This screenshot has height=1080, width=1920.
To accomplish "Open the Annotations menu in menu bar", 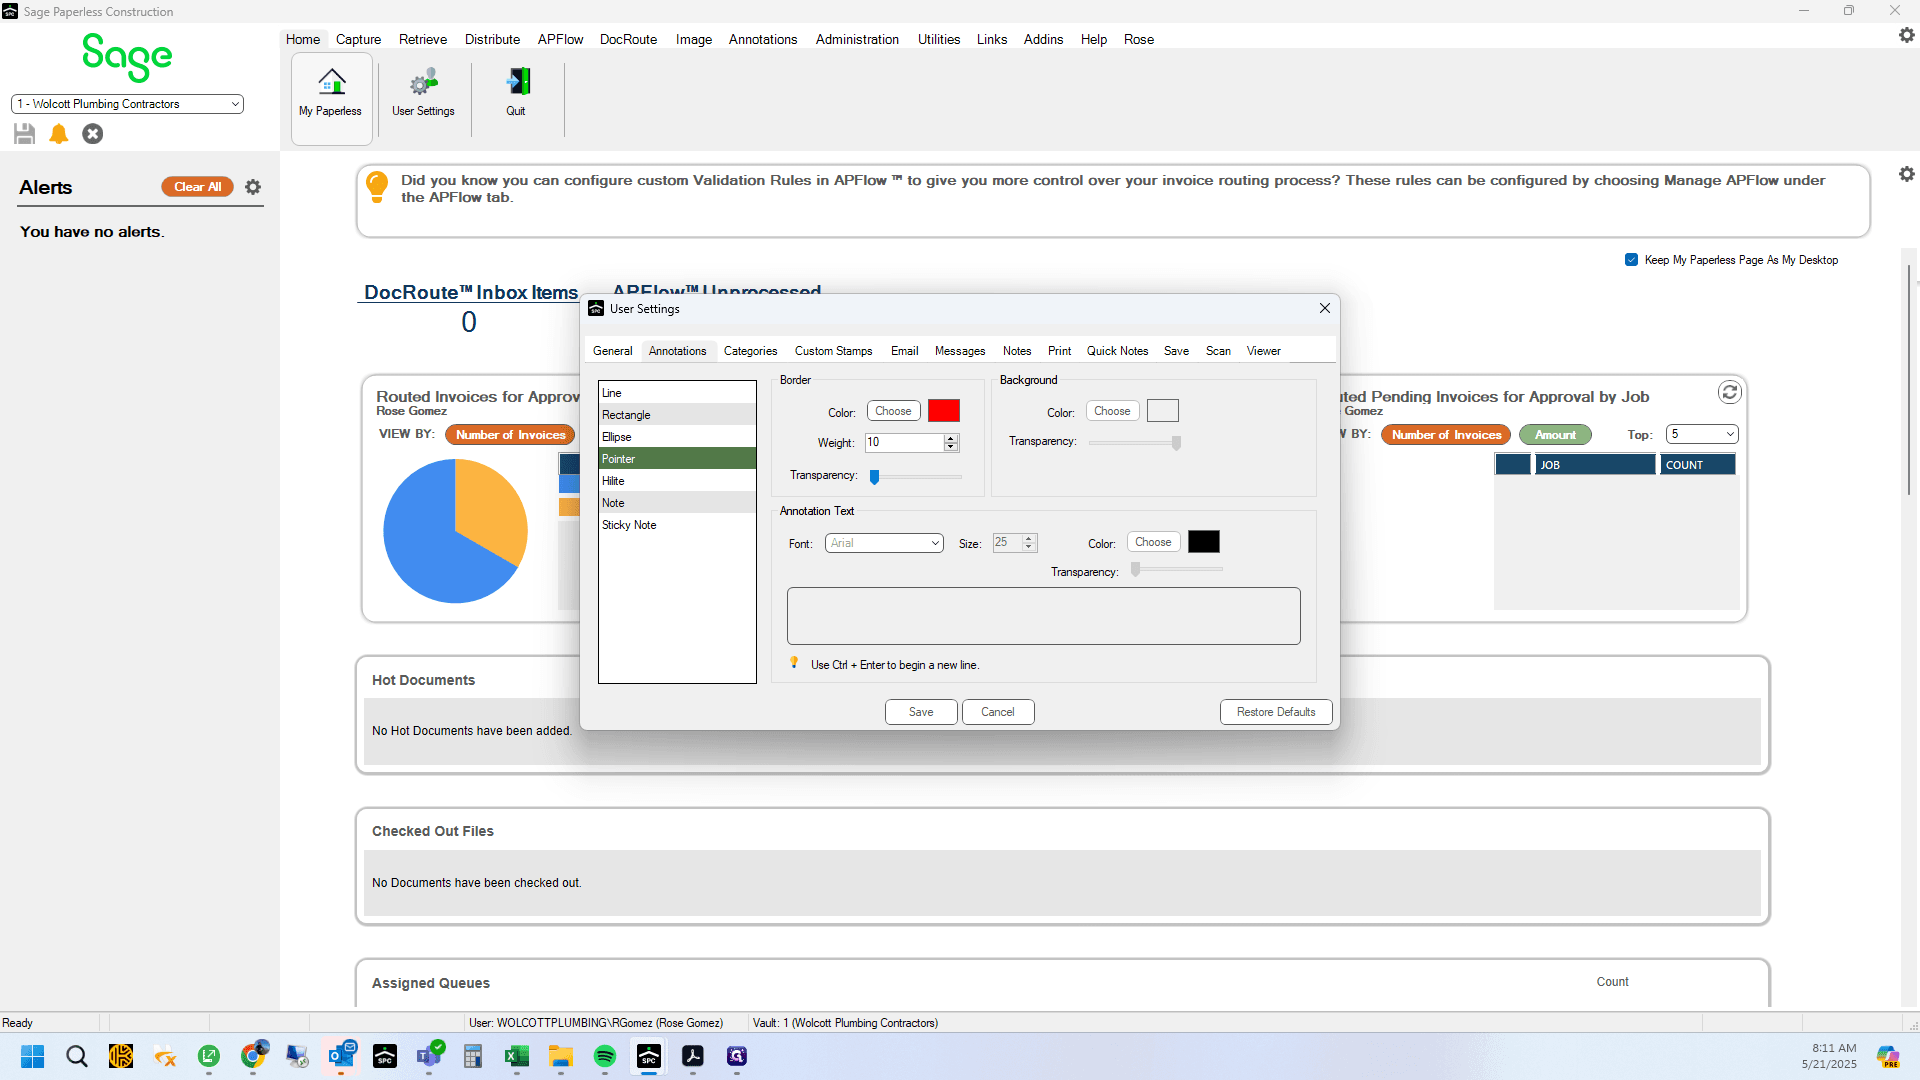I will pyautogui.click(x=763, y=39).
